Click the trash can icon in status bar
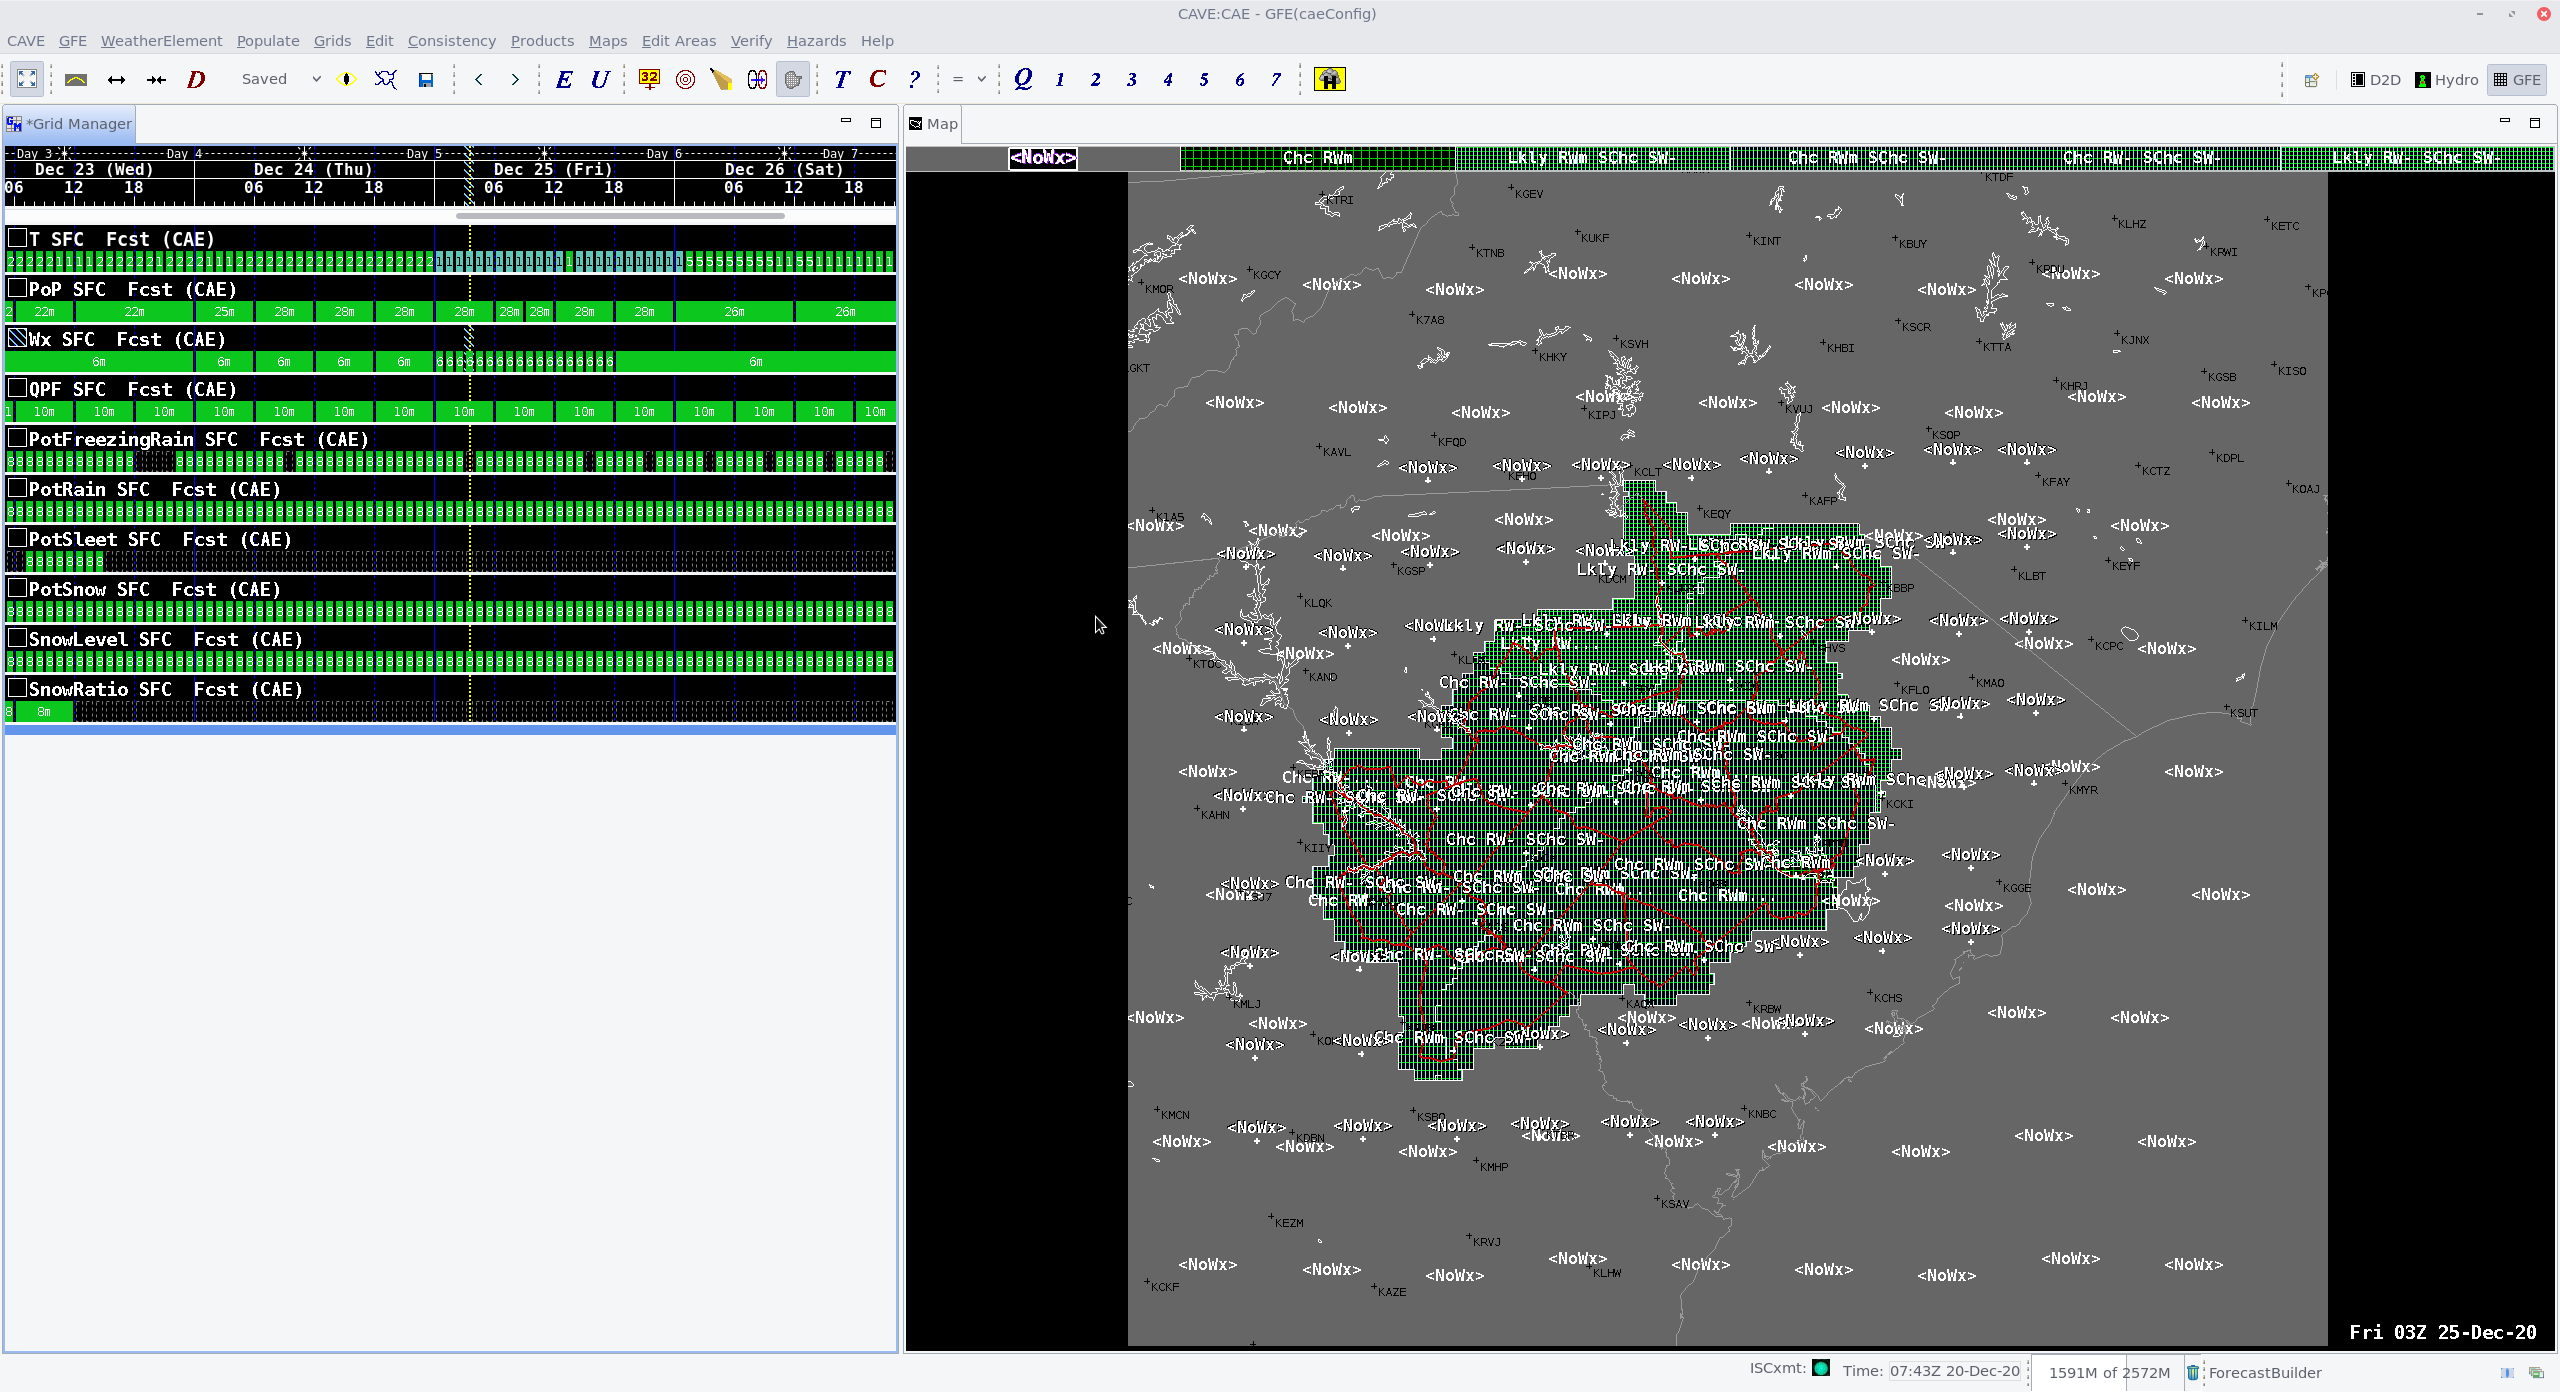Image resolution: width=2560 pixels, height=1392 pixels. point(2192,1372)
